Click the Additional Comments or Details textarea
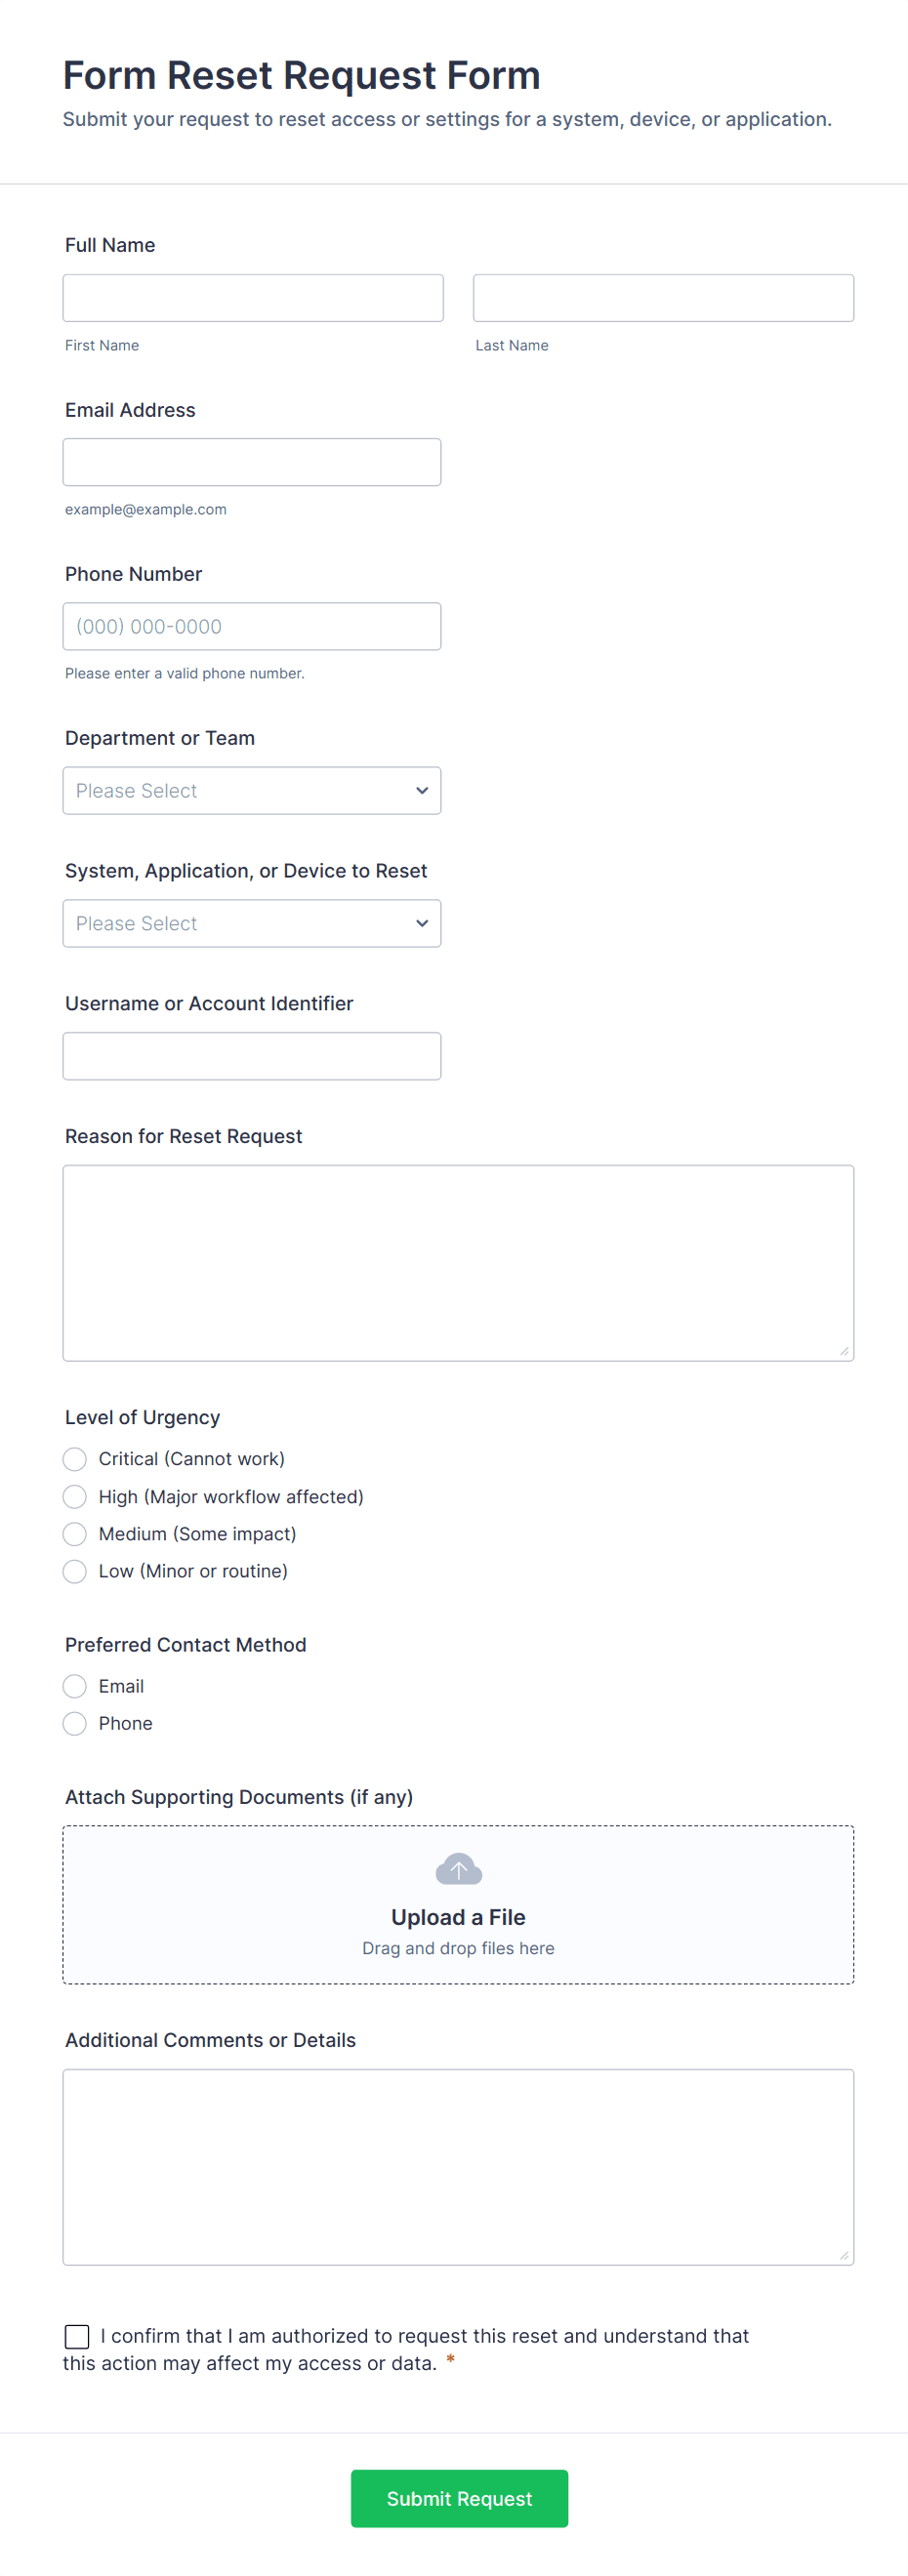The width and height of the screenshot is (908, 2576). pyautogui.click(x=458, y=2166)
